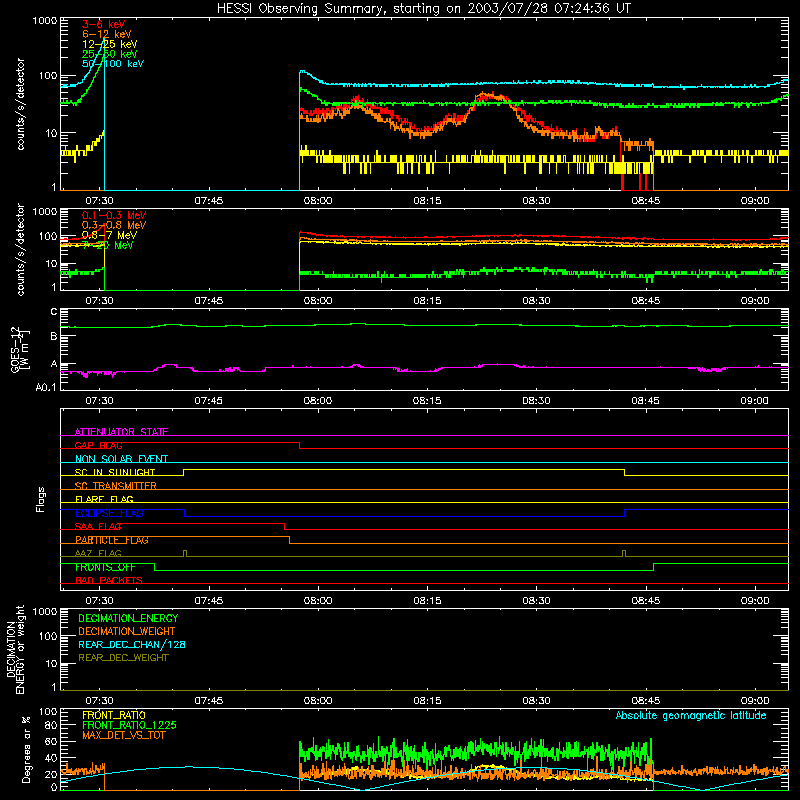Screen dimensions: 800x800
Task: Select the MAX_DET_VS_TOT legend label
Action: [123, 735]
